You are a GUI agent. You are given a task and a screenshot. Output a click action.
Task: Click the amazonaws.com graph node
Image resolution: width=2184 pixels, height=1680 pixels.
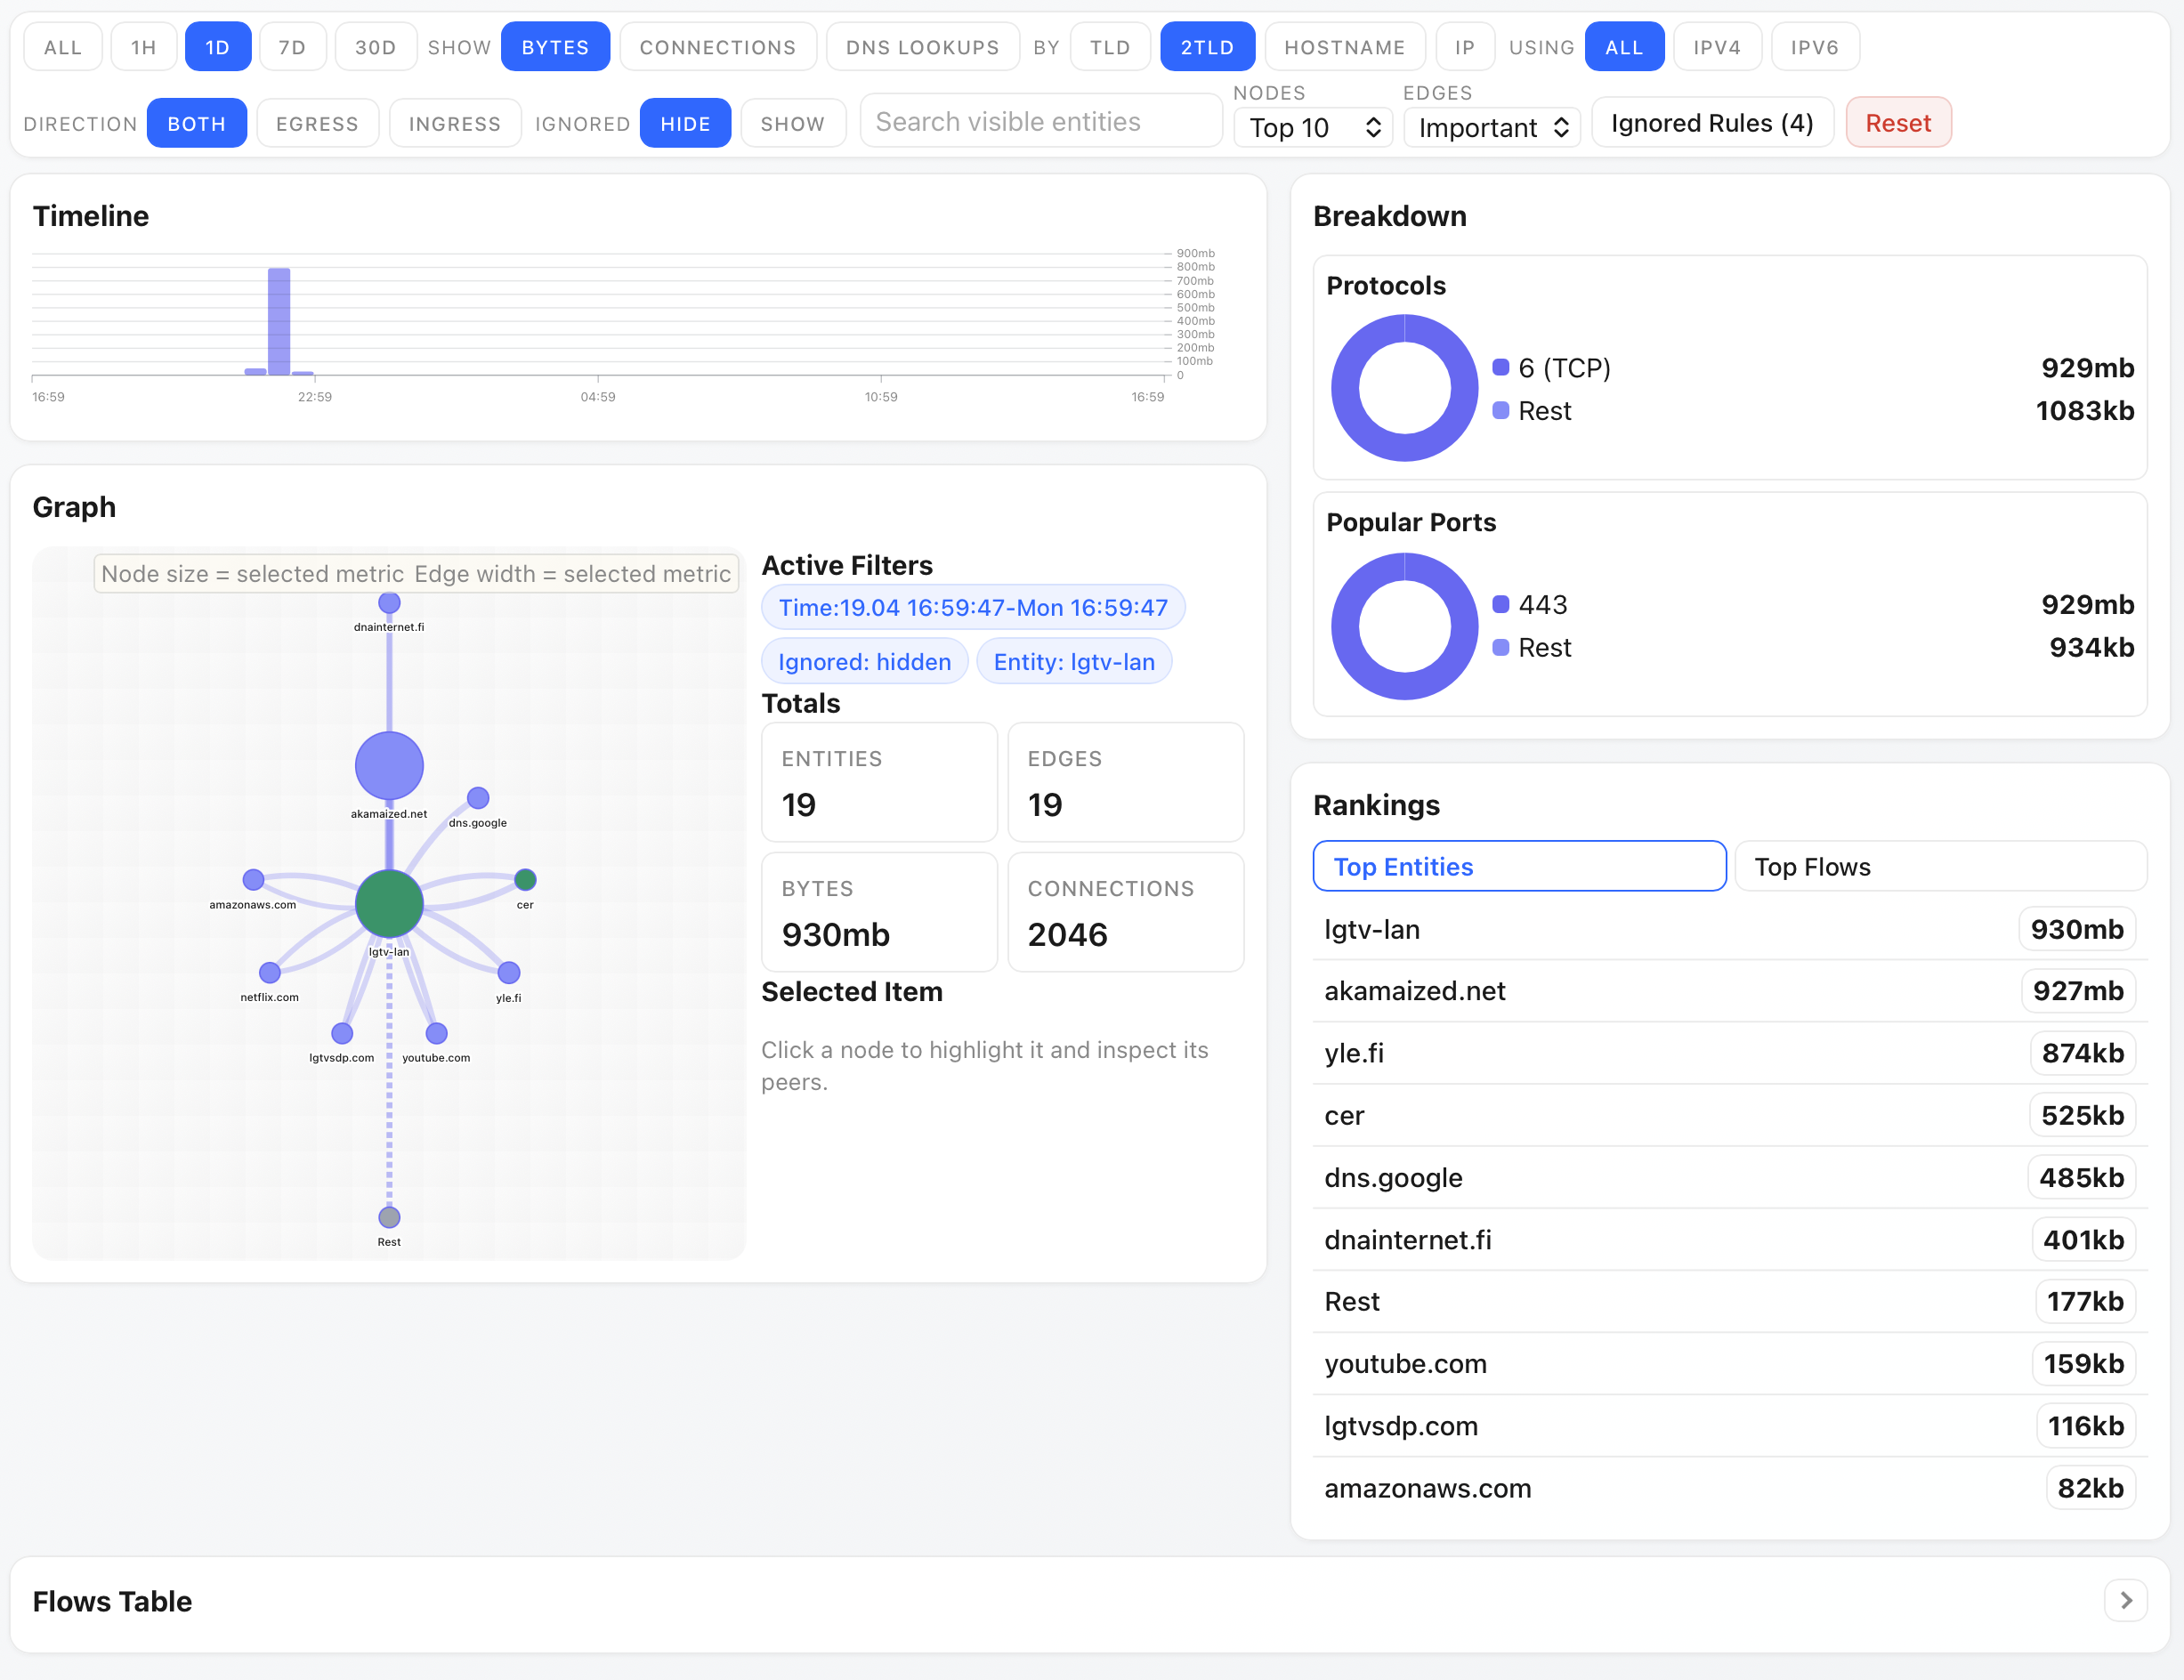coord(253,880)
